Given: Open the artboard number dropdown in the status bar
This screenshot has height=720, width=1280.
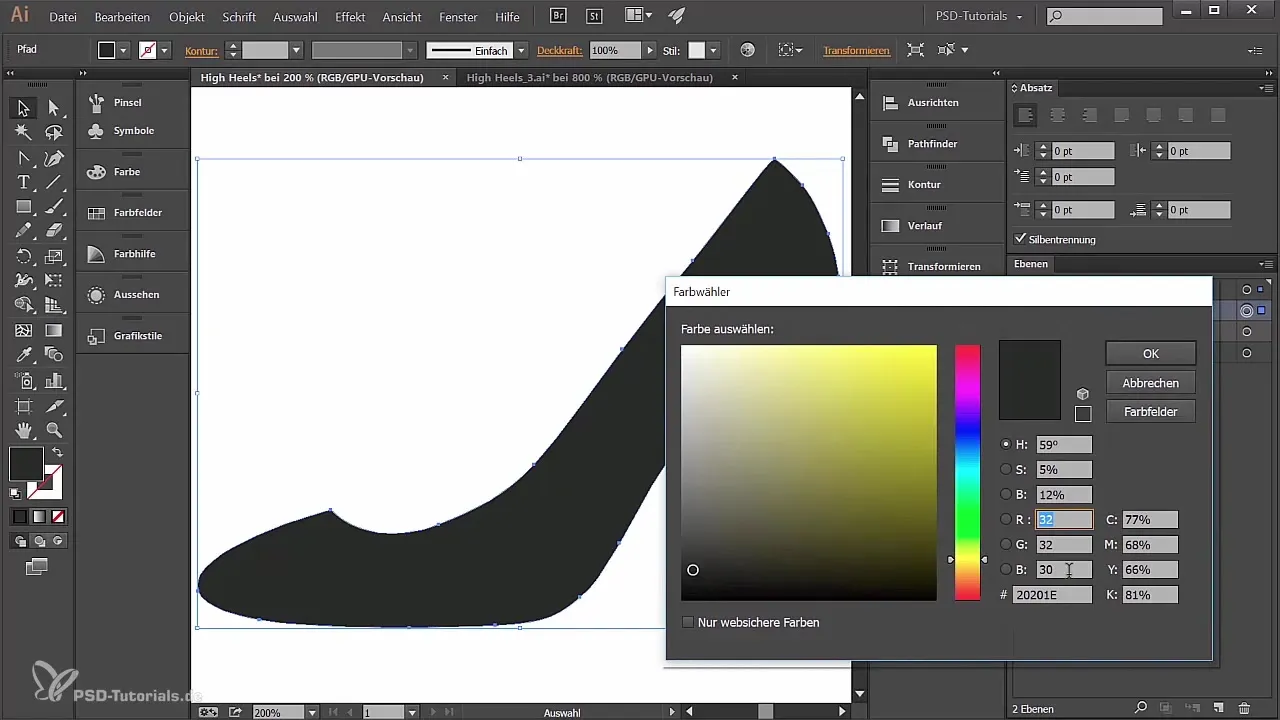Looking at the screenshot, I should pyautogui.click(x=412, y=712).
